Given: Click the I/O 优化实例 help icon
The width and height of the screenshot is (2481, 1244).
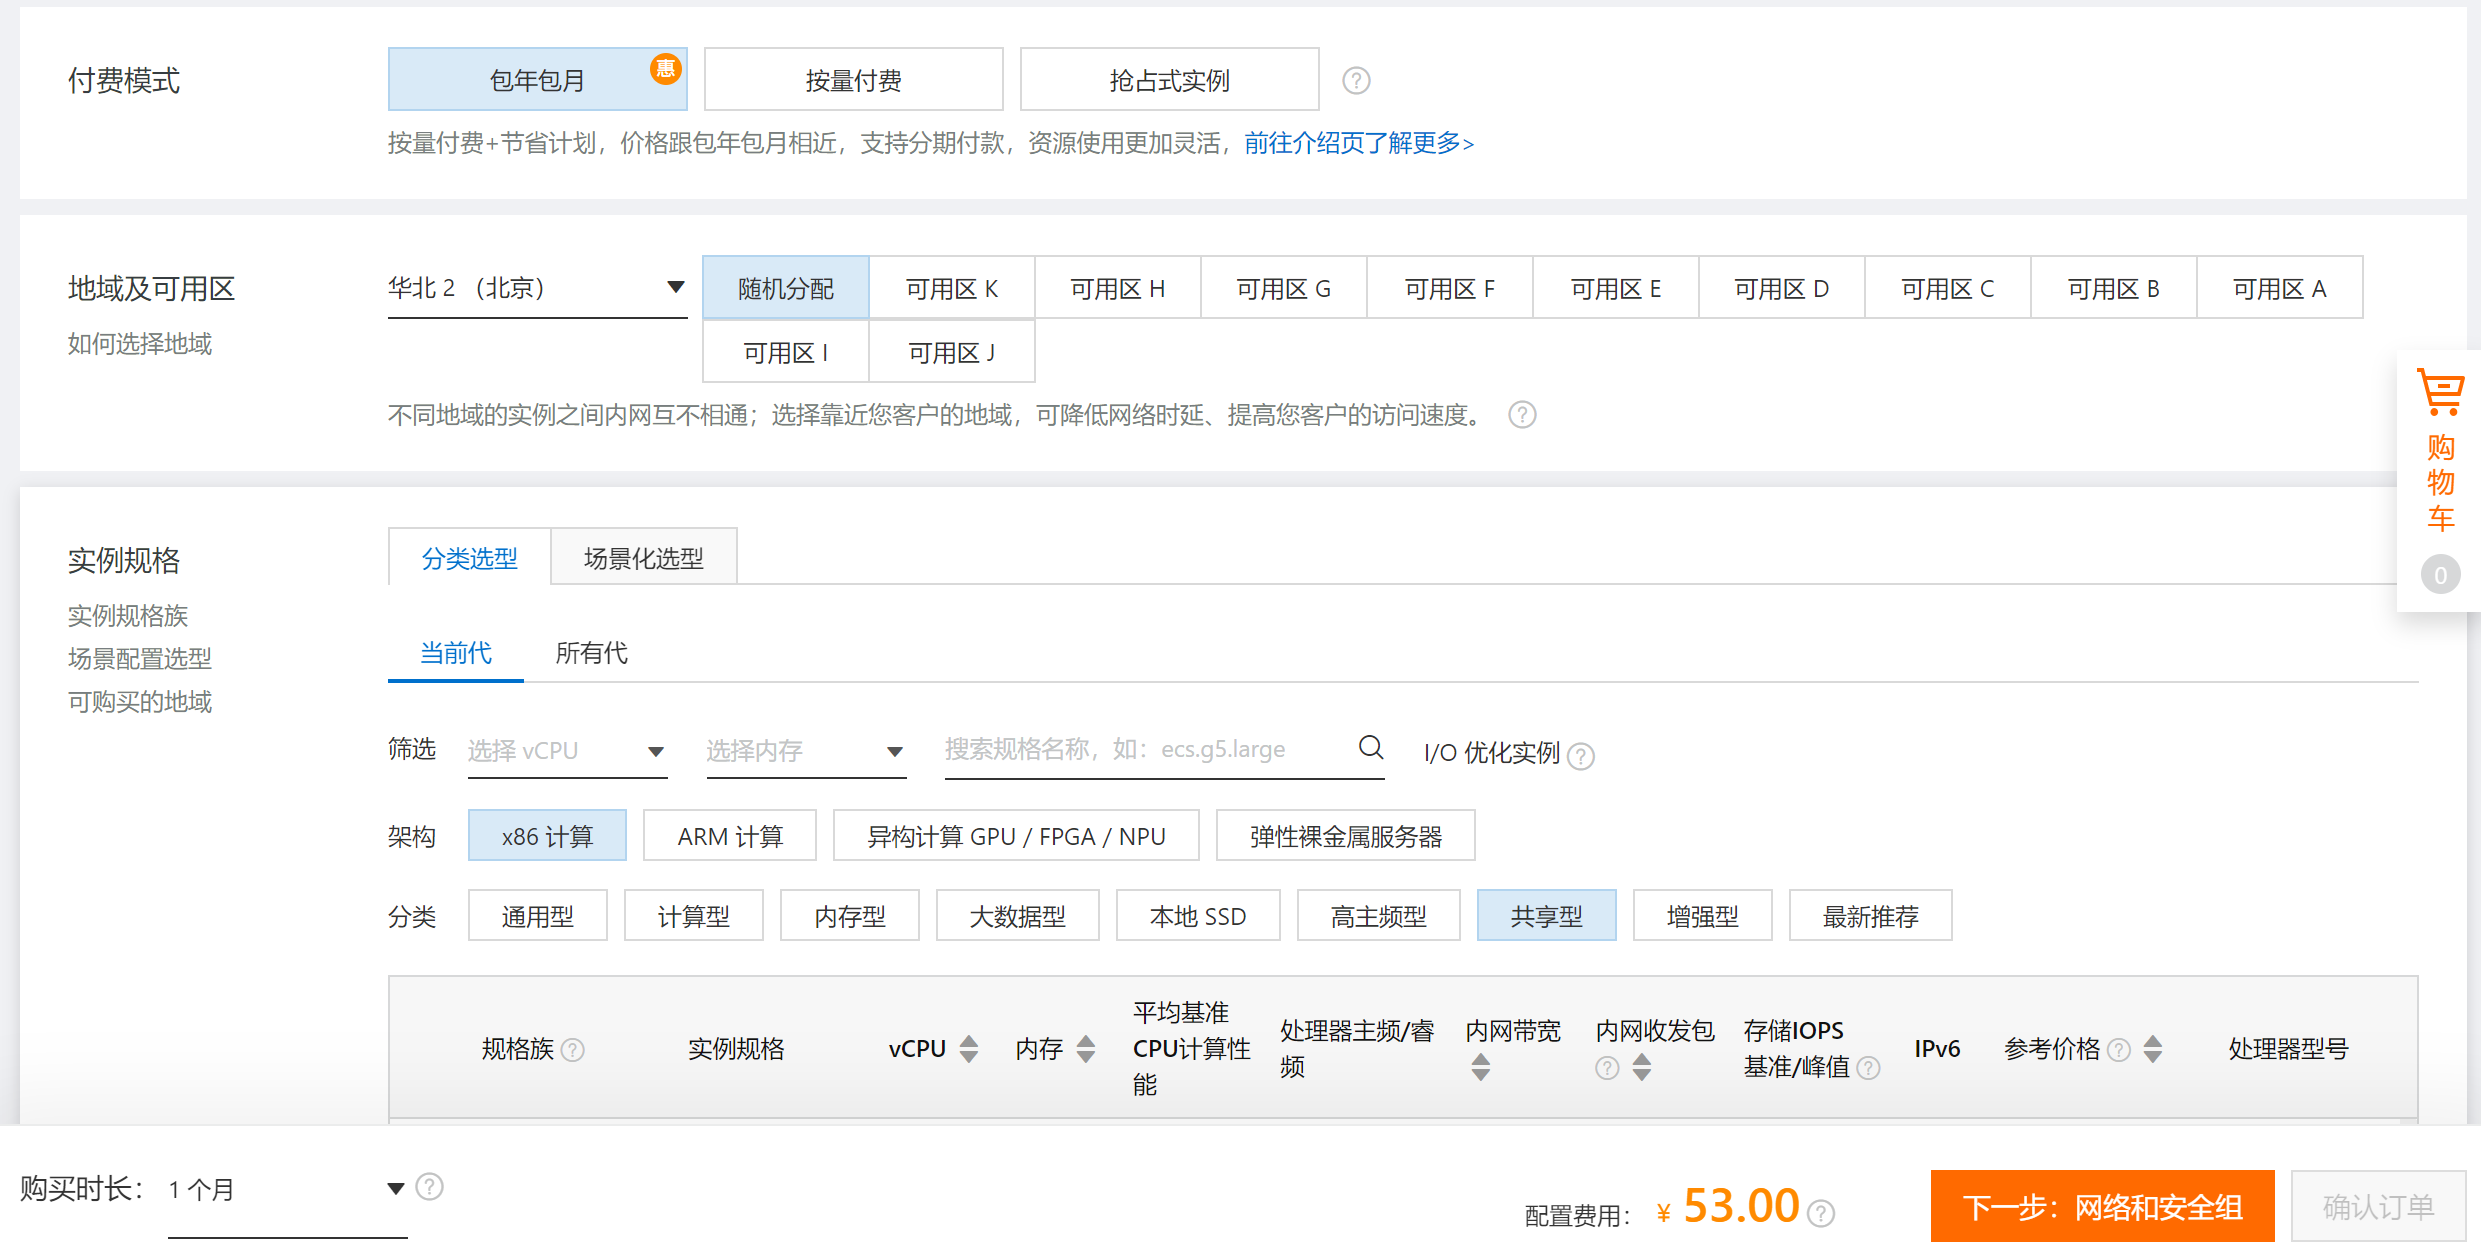Looking at the screenshot, I should tap(1581, 756).
